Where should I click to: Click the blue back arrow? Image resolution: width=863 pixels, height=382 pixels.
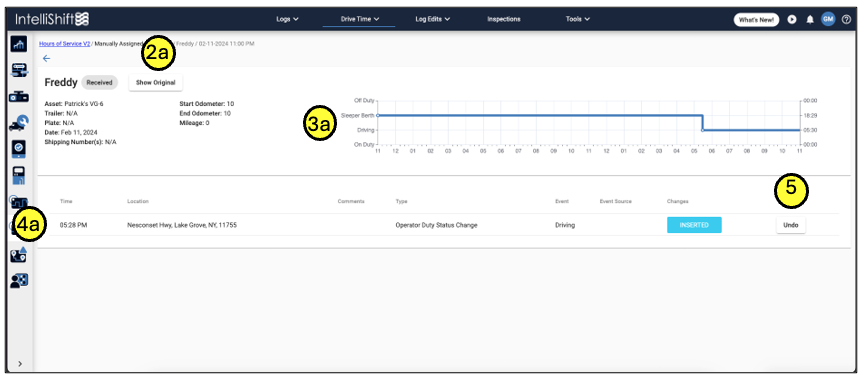pyautogui.click(x=46, y=58)
